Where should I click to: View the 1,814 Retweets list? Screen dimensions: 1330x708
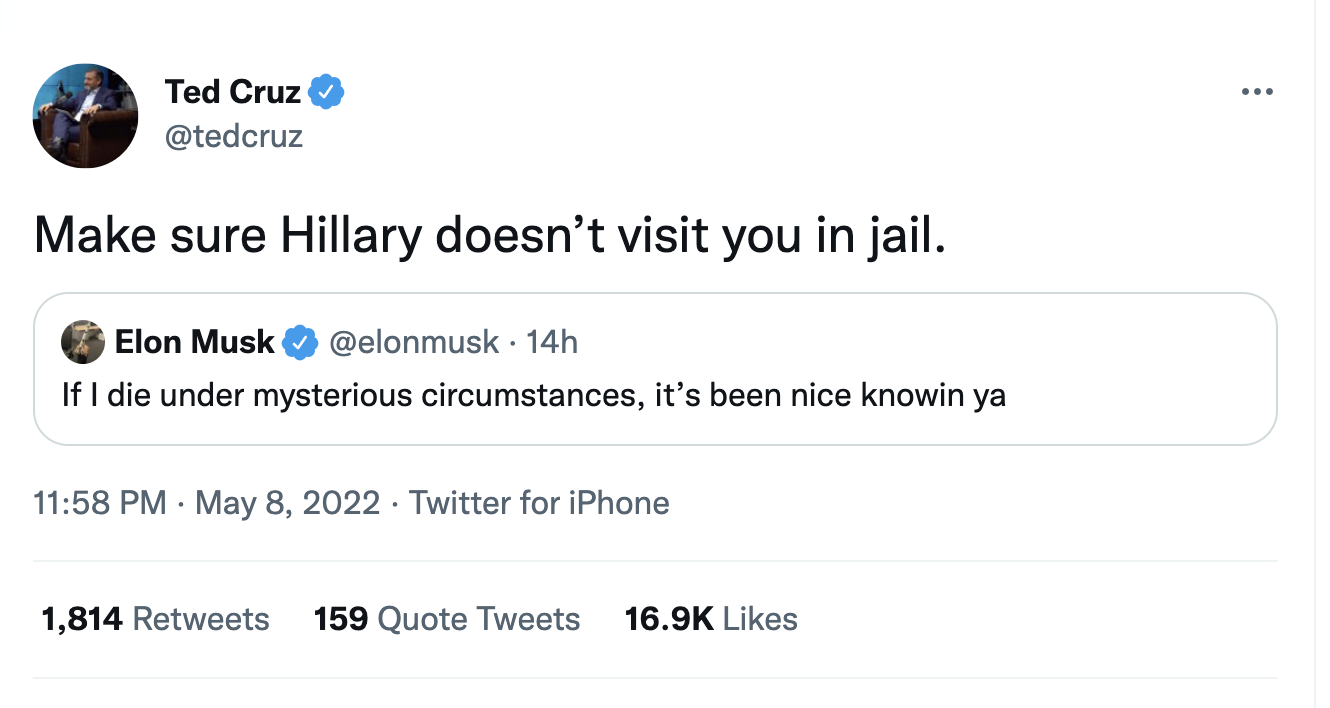point(155,619)
